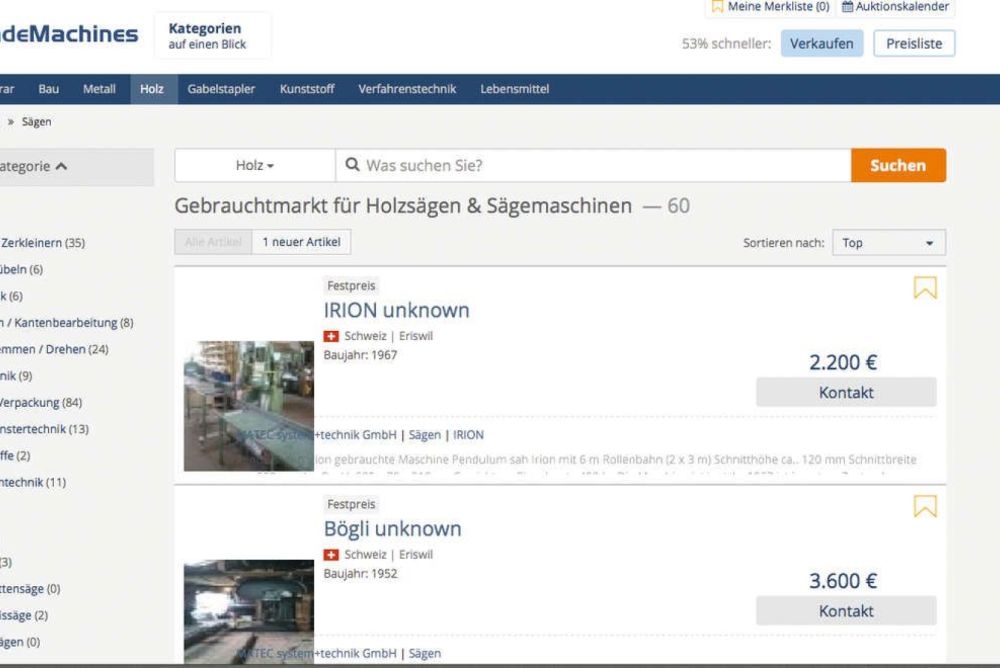Click Swiss flag on IRION listing
This screenshot has height=668, width=1000.
(331, 336)
